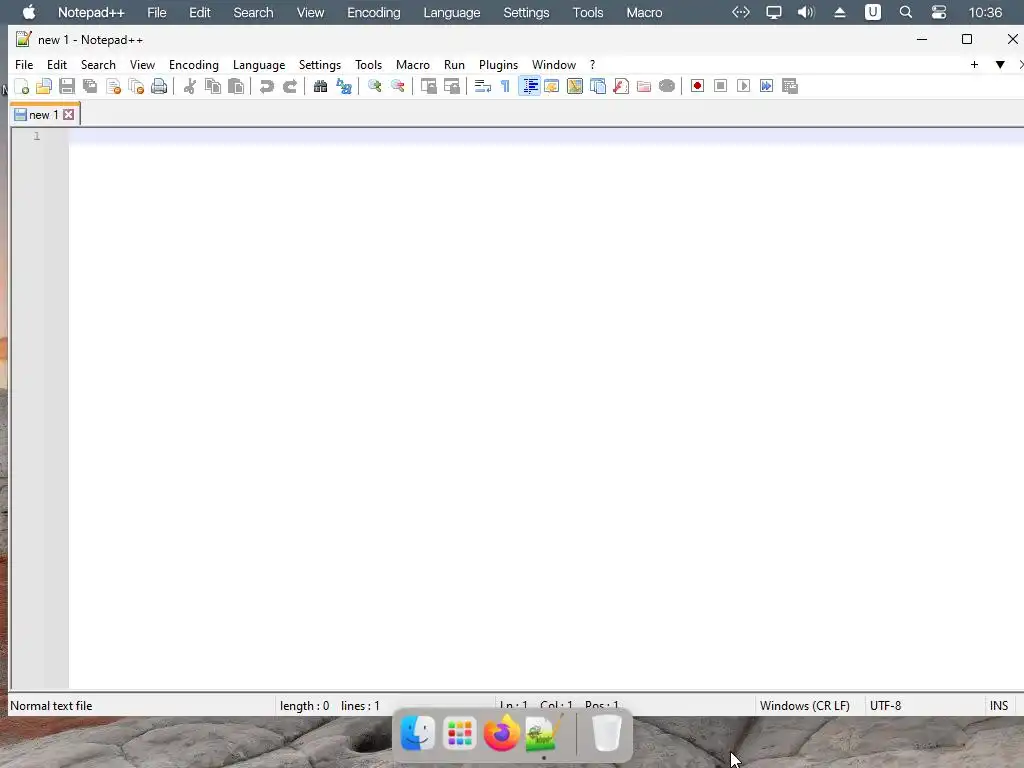This screenshot has width=1024, height=768.
Task: Click Run a Macro Multiple Times icon
Action: [767, 86]
